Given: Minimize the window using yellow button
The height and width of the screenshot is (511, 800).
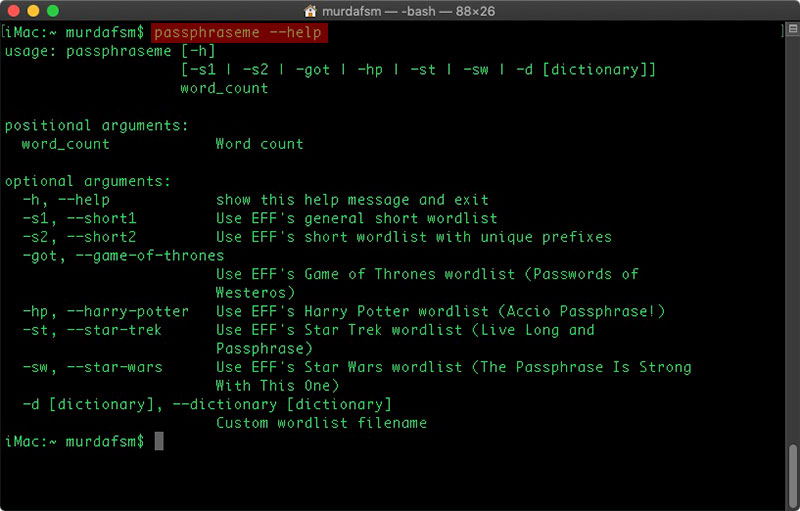Looking at the screenshot, I should pos(33,11).
